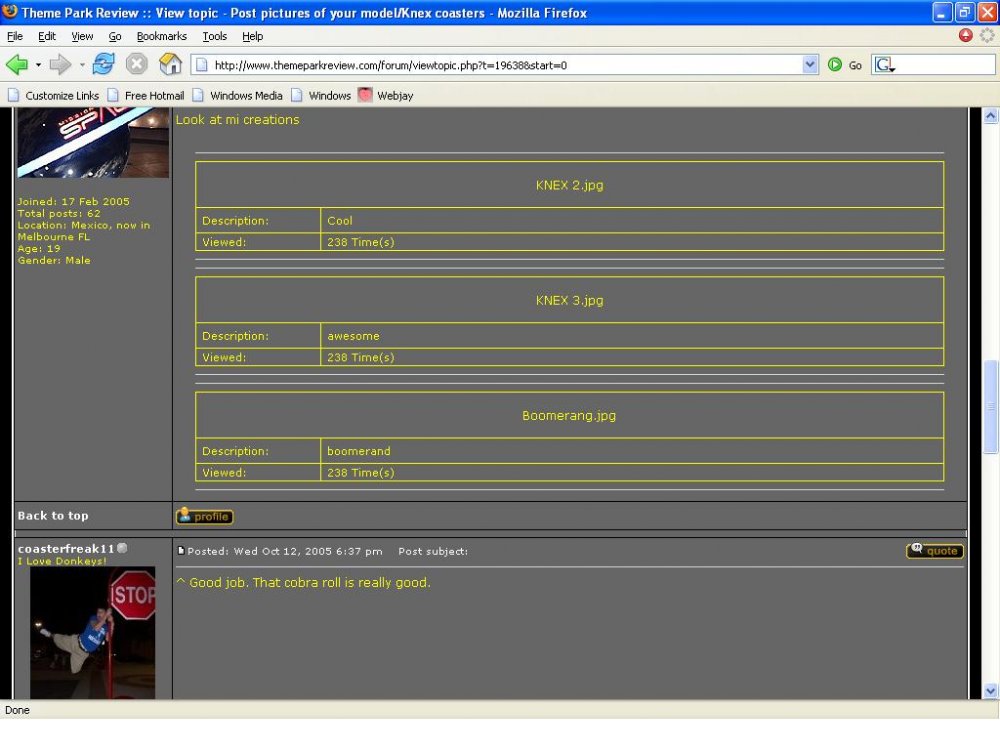Expand the URL address bar dropdown
This screenshot has width=1000, height=750.
[x=810, y=65]
